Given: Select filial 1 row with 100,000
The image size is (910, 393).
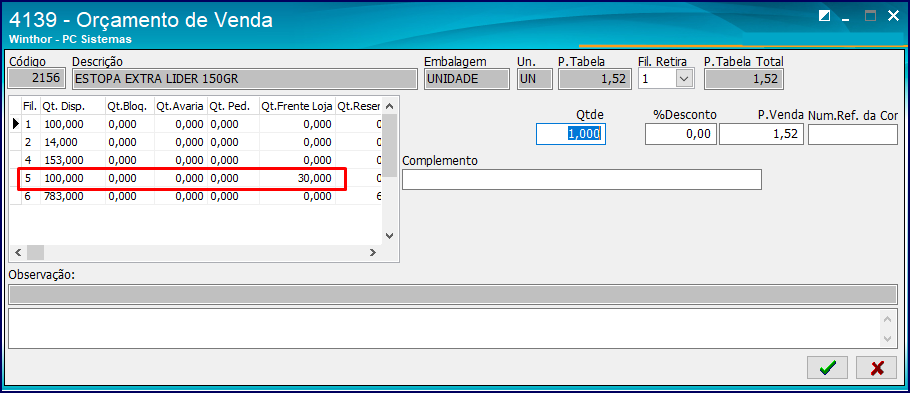Looking at the screenshot, I should (x=197, y=124).
